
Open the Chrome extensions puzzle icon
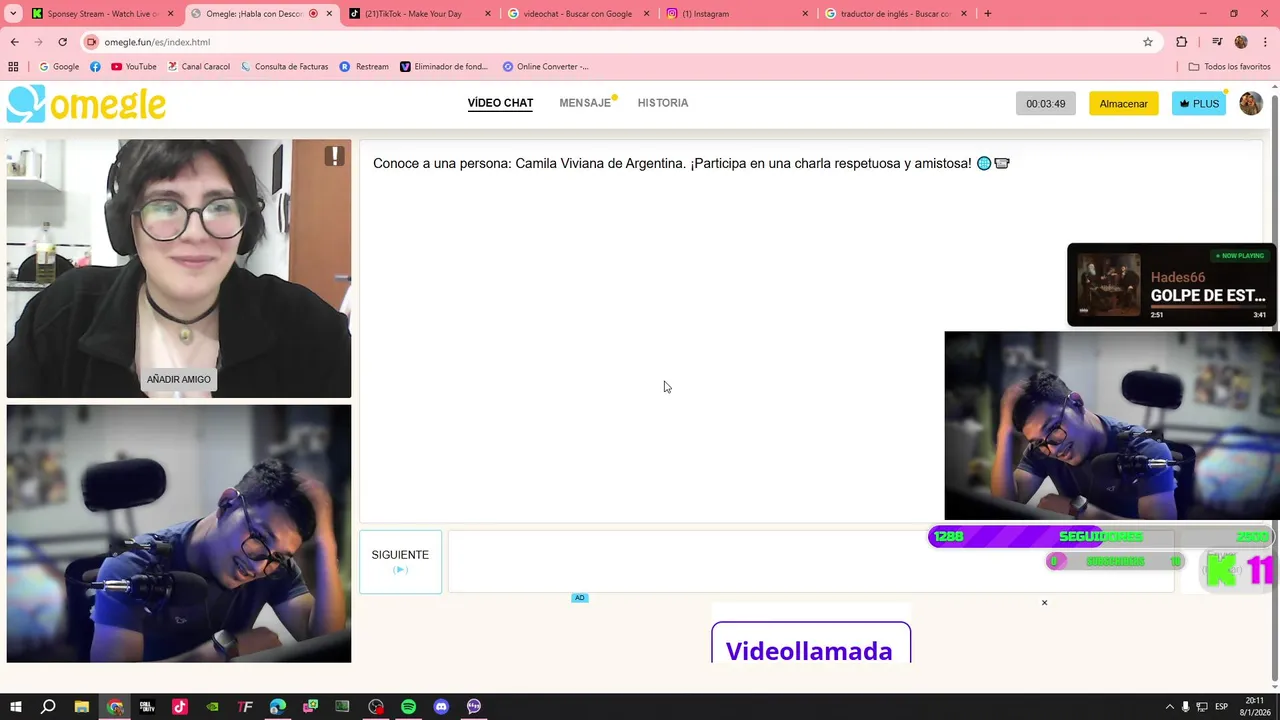pyautogui.click(x=1182, y=42)
